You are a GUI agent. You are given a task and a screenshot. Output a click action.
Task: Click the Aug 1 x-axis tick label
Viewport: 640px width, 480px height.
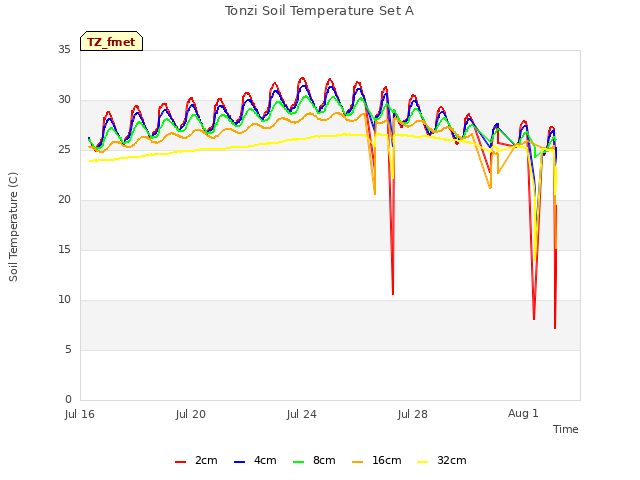click(523, 413)
